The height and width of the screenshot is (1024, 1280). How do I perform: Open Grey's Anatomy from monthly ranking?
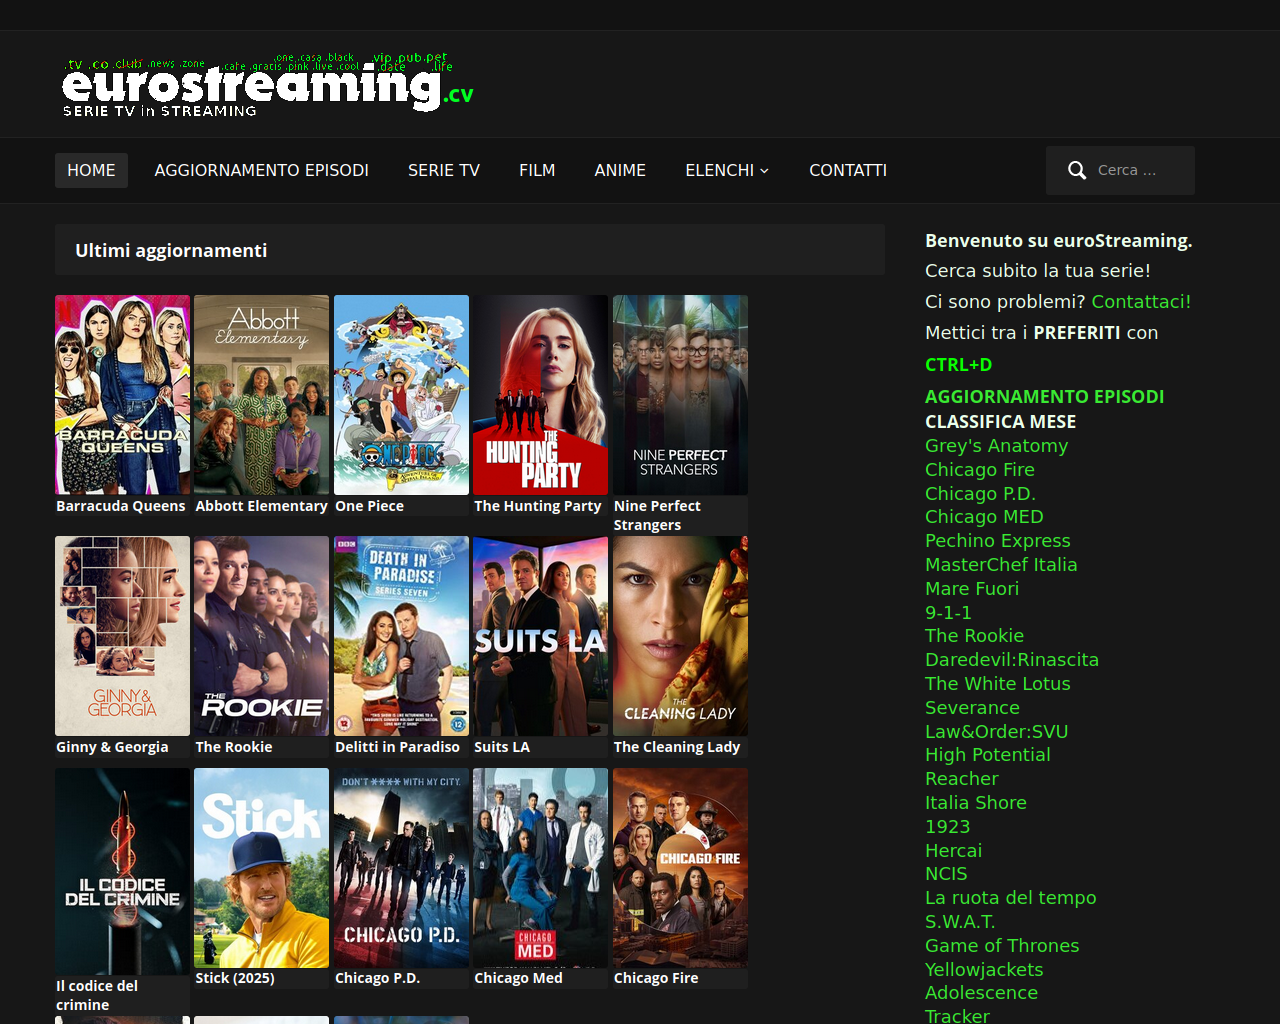coord(996,446)
